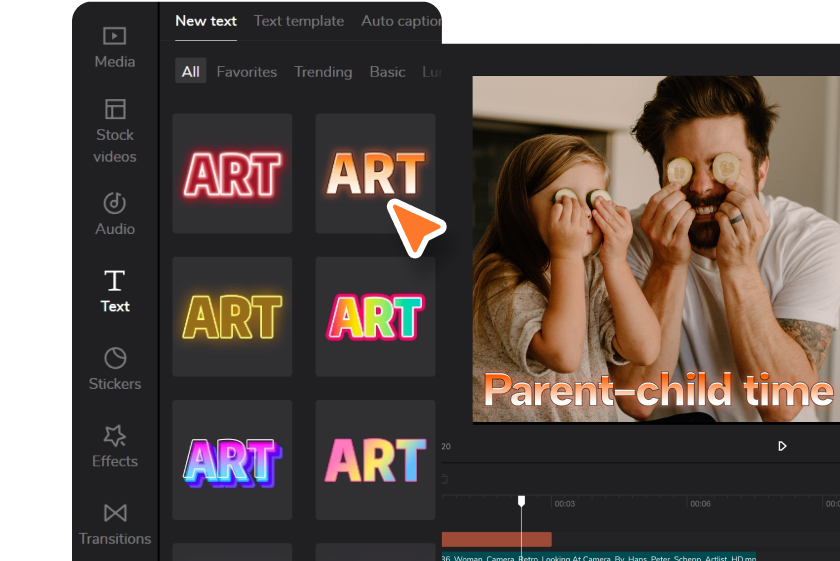This screenshot has height=561, width=840.
Task: Open the Effects panel
Action: (x=115, y=446)
